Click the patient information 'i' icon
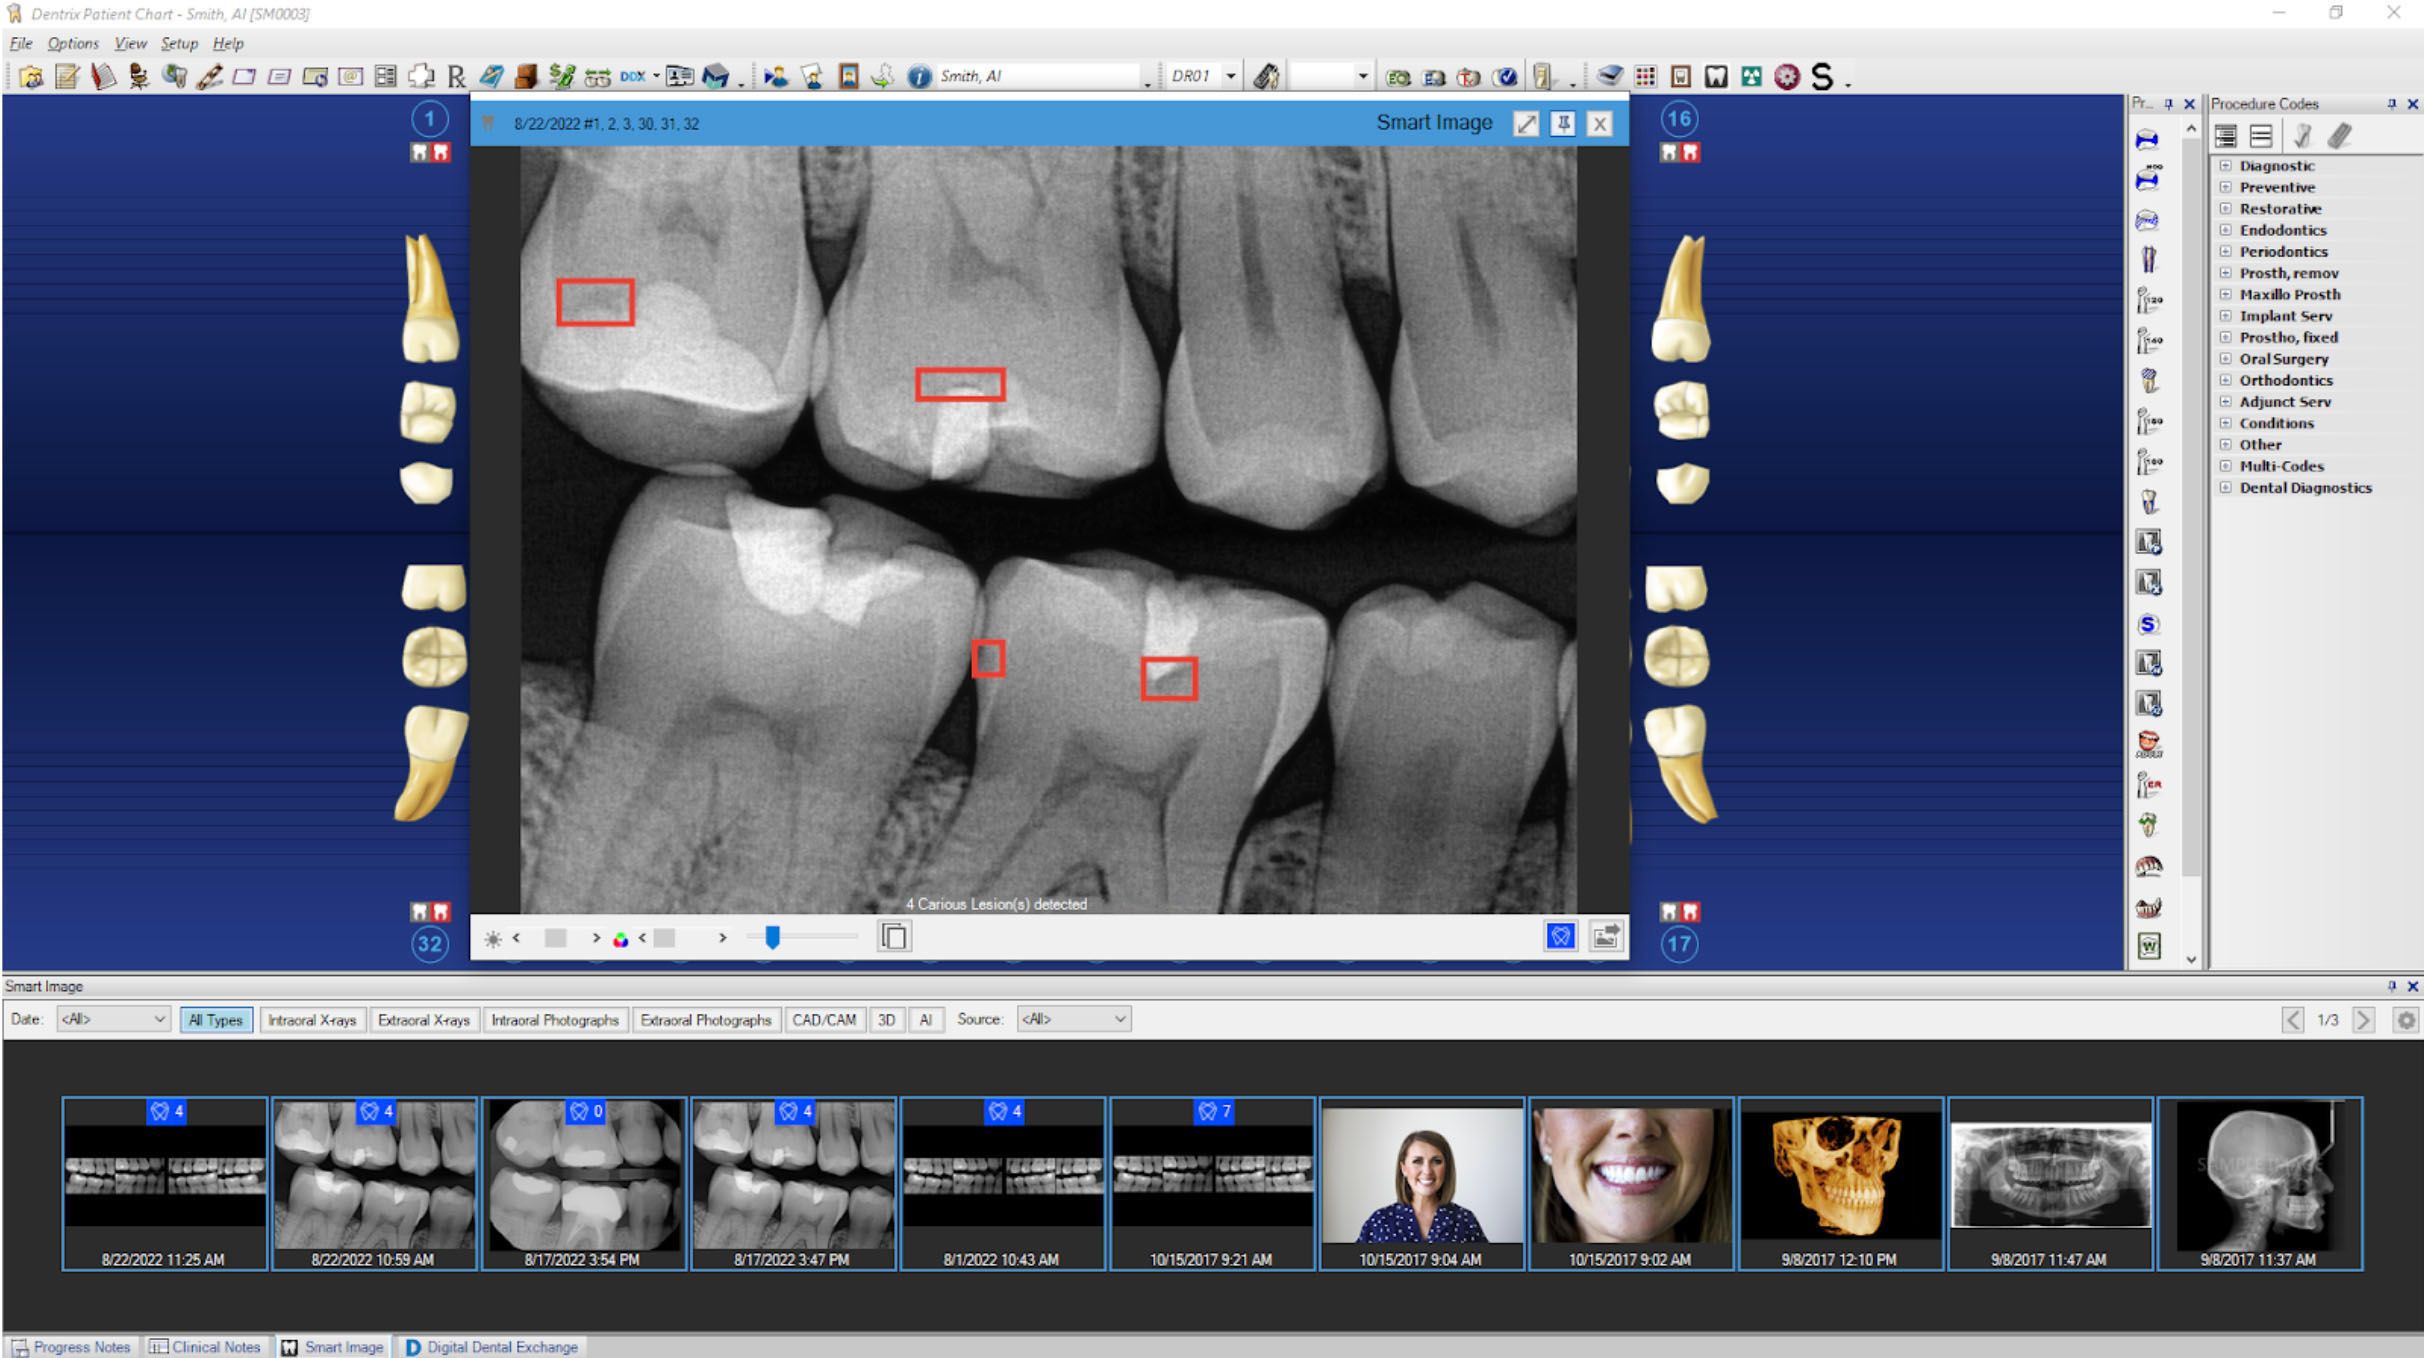Image resolution: width=2424 pixels, height=1358 pixels. [918, 76]
